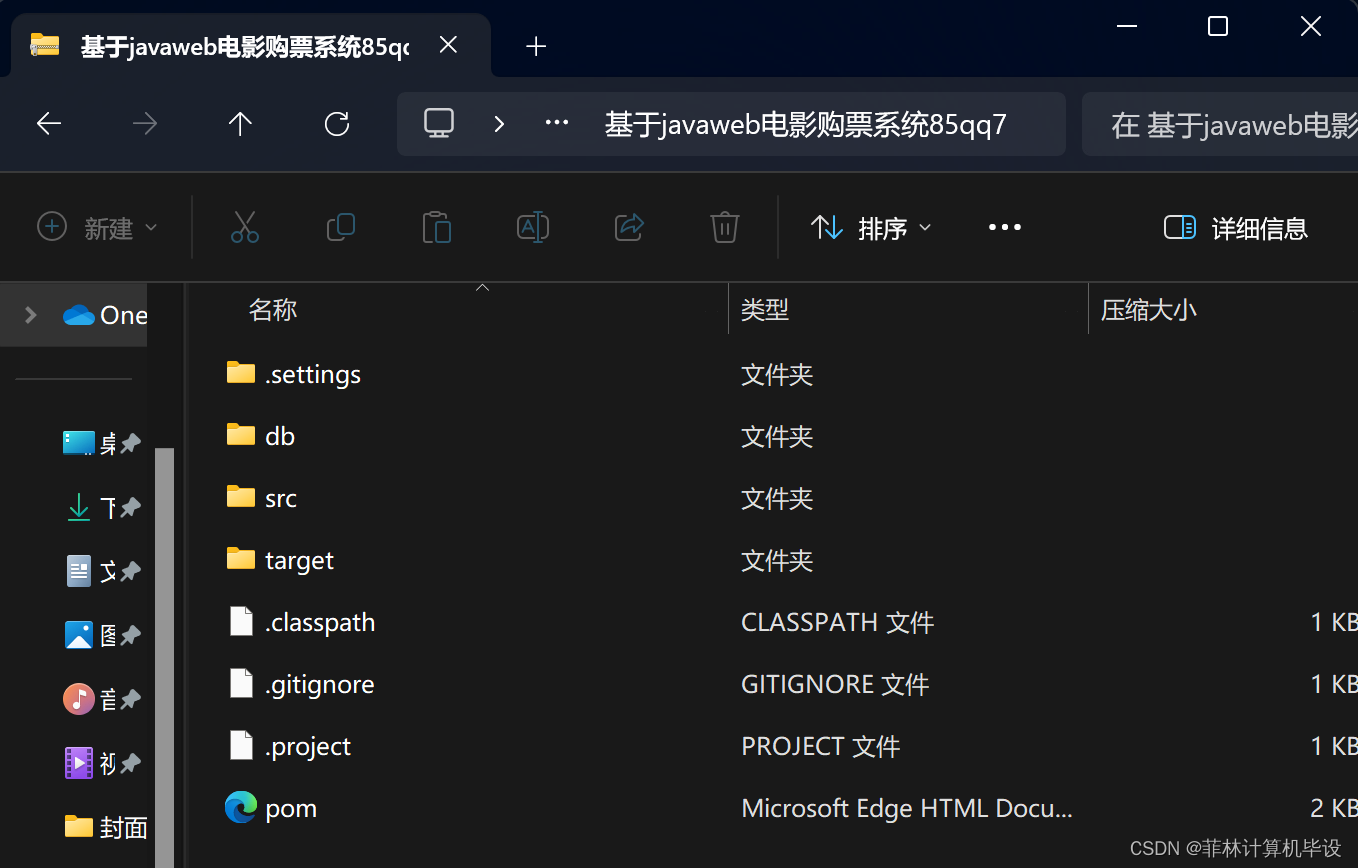Open the Videos quick access item
This screenshot has width=1358, height=868.
pyautogui.click(x=90, y=763)
